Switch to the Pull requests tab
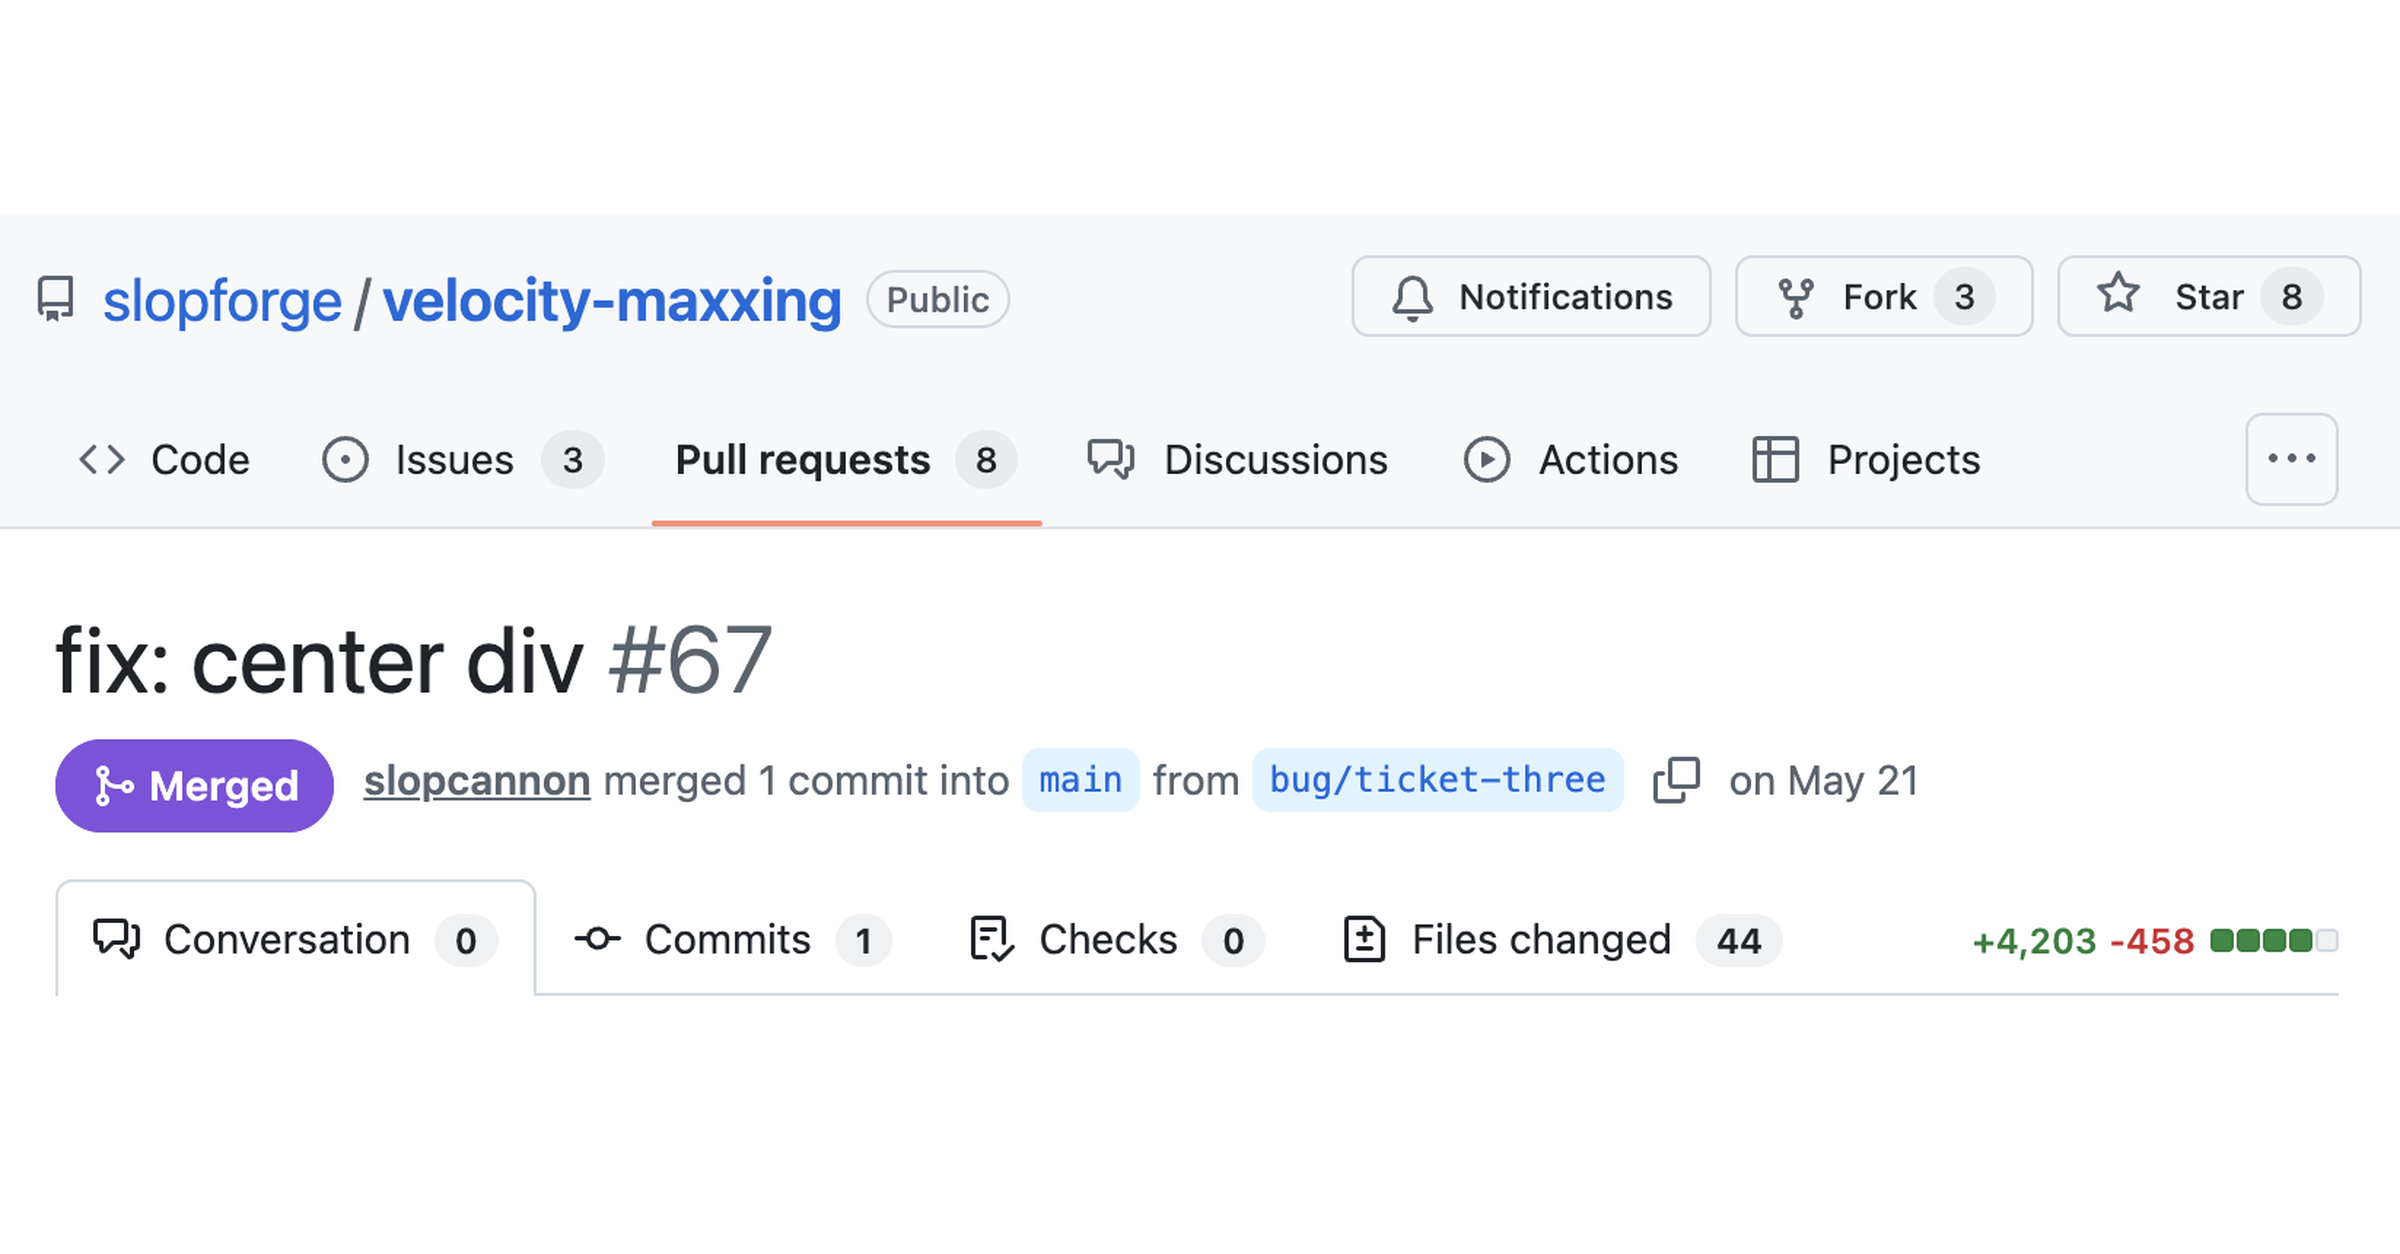2400x1254 pixels. 846,460
